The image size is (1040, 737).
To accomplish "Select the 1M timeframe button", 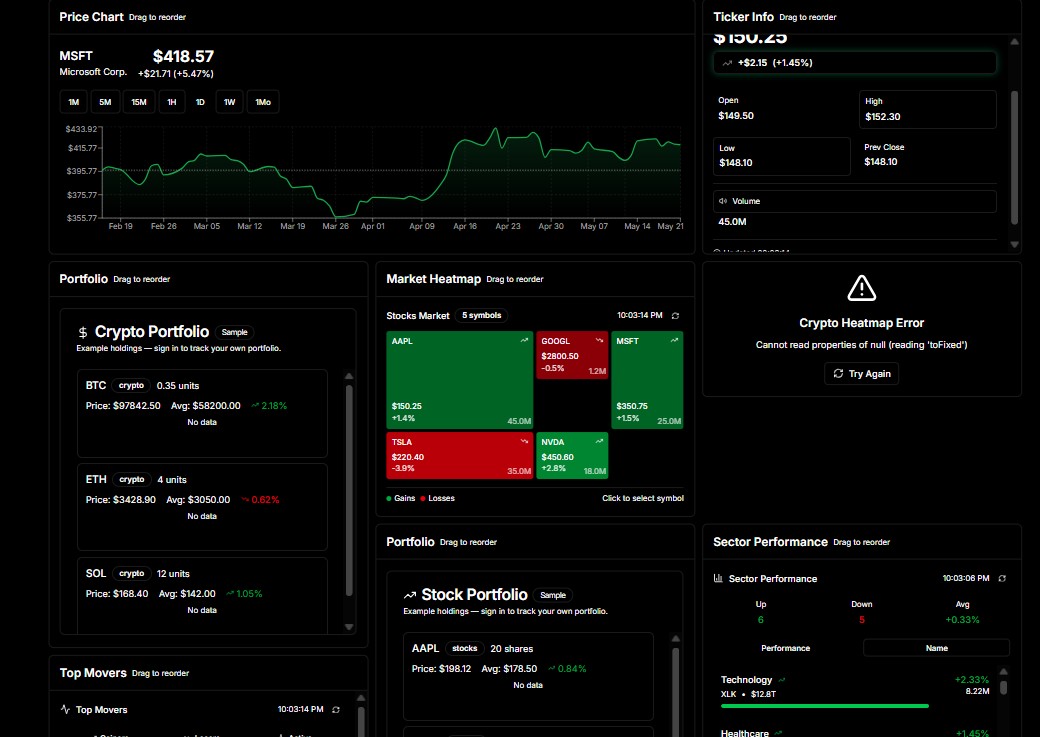I will pos(74,102).
